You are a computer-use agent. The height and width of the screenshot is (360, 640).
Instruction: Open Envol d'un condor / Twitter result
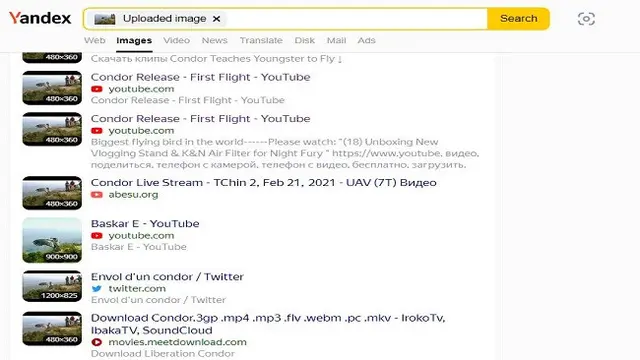(x=167, y=277)
